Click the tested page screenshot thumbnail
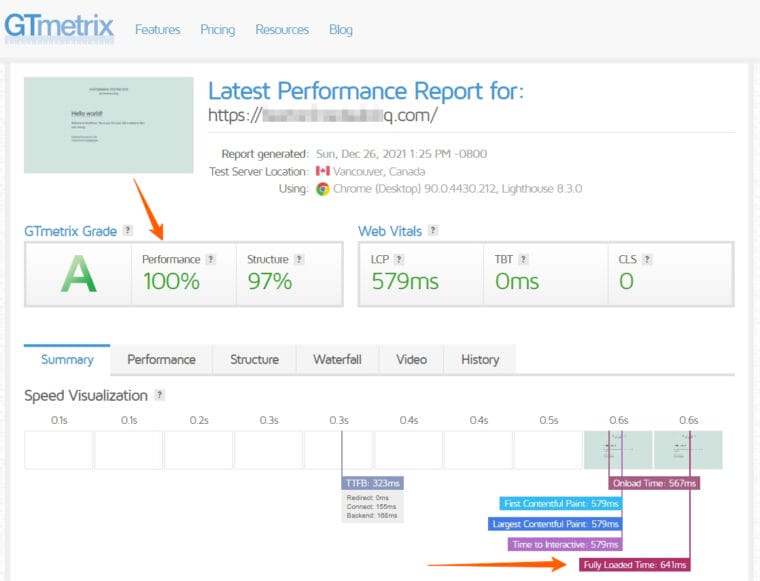 click(109, 124)
